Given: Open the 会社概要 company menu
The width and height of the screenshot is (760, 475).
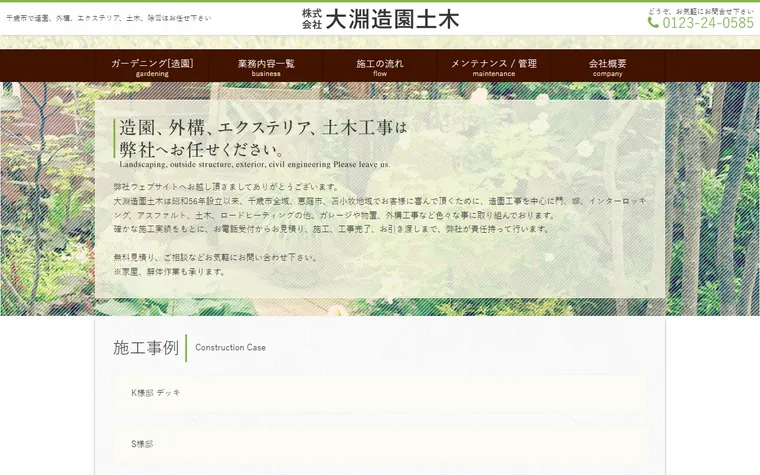Looking at the screenshot, I should point(607,67).
